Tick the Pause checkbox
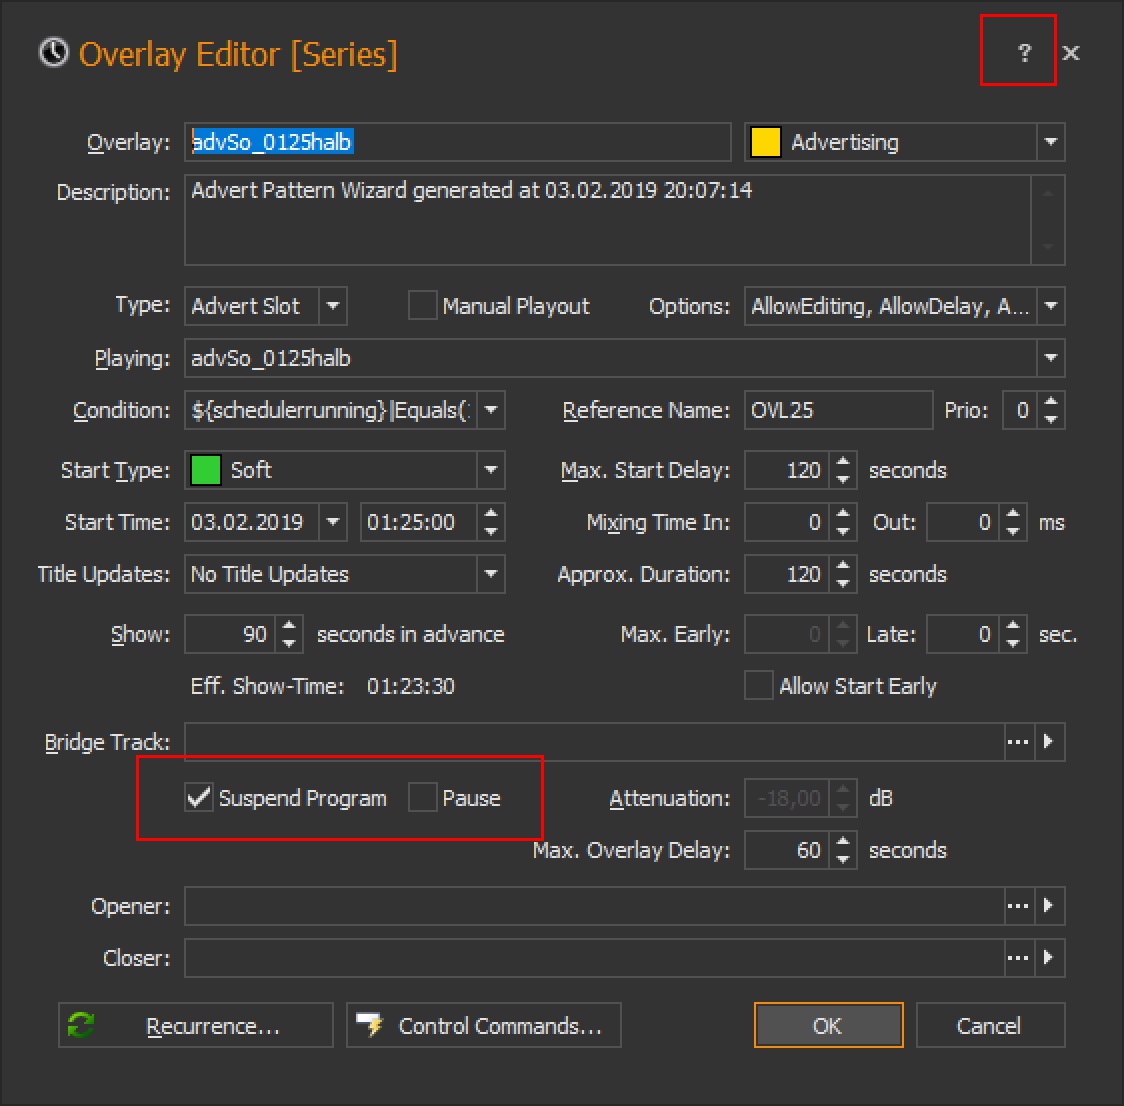The height and width of the screenshot is (1106, 1124). click(422, 798)
